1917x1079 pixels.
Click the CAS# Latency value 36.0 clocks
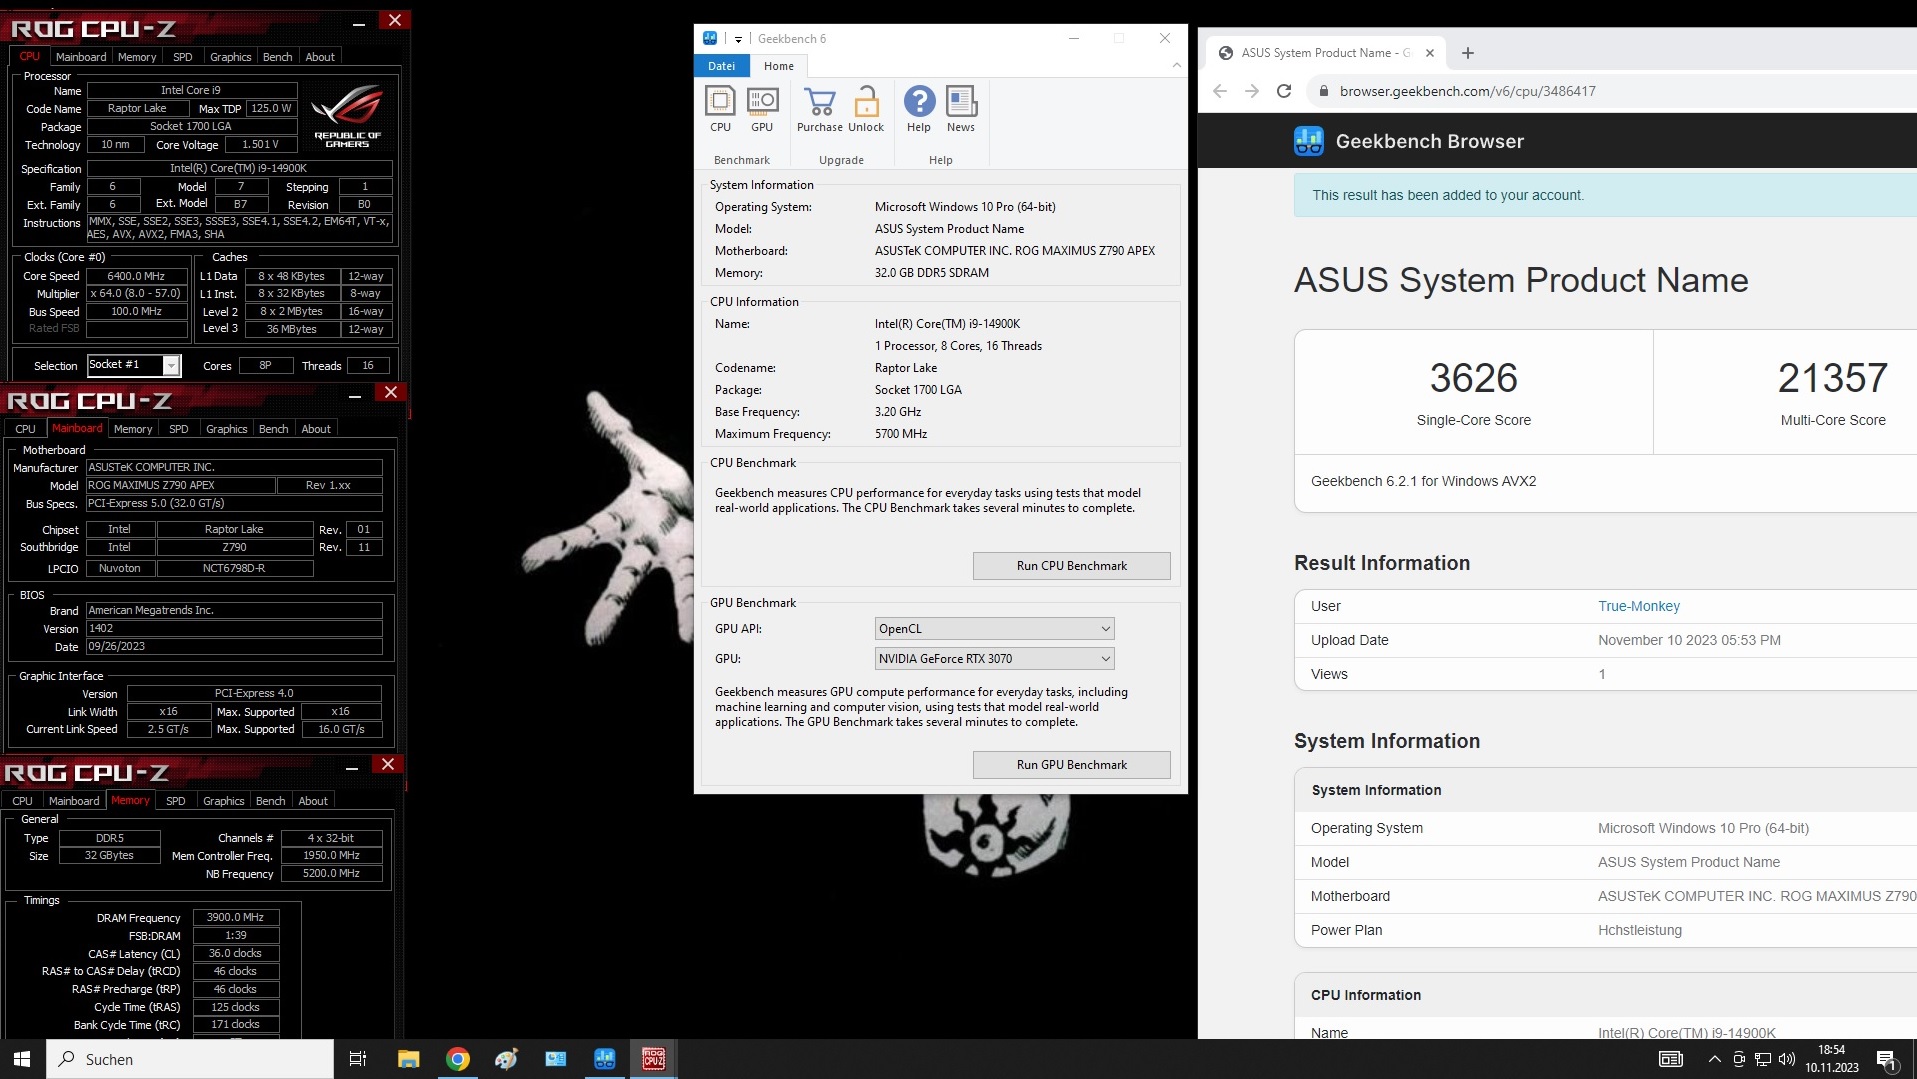(x=236, y=953)
